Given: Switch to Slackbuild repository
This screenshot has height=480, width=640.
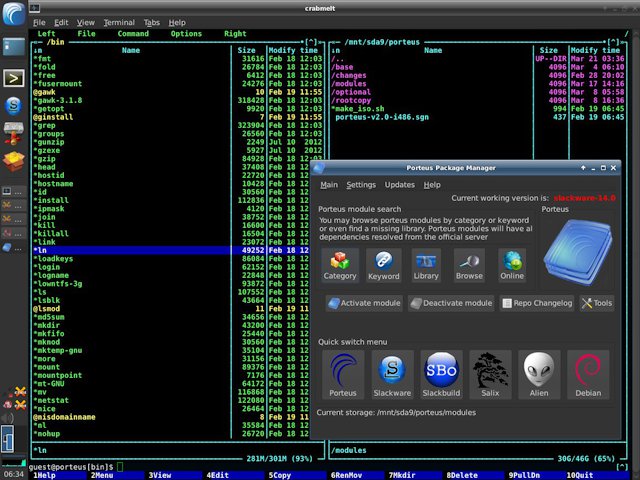Looking at the screenshot, I should (x=441, y=375).
